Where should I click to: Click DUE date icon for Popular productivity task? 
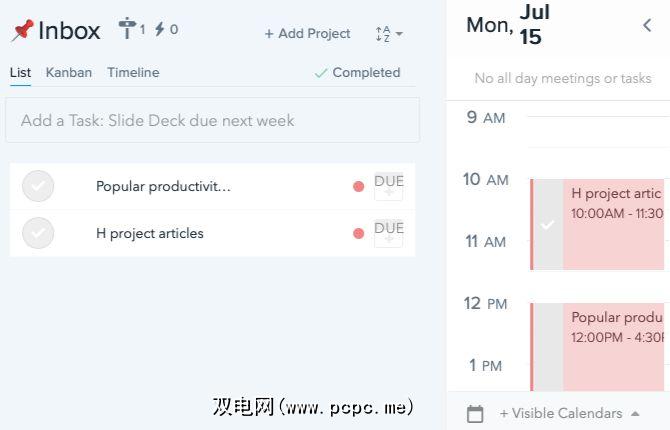click(x=388, y=185)
